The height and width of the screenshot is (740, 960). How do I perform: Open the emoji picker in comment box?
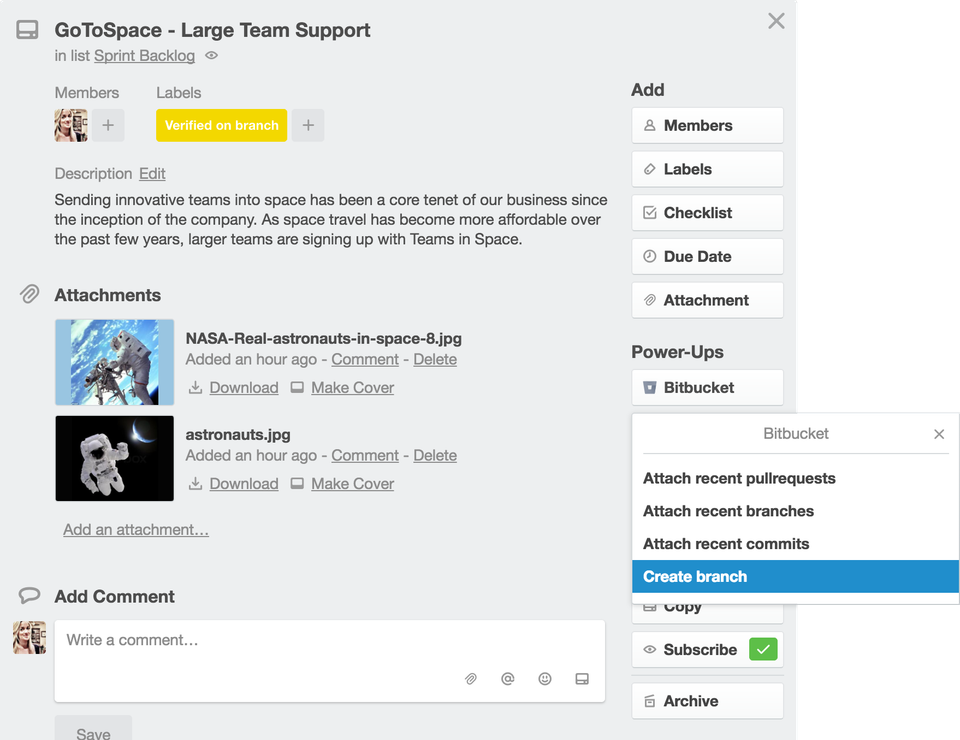(545, 679)
